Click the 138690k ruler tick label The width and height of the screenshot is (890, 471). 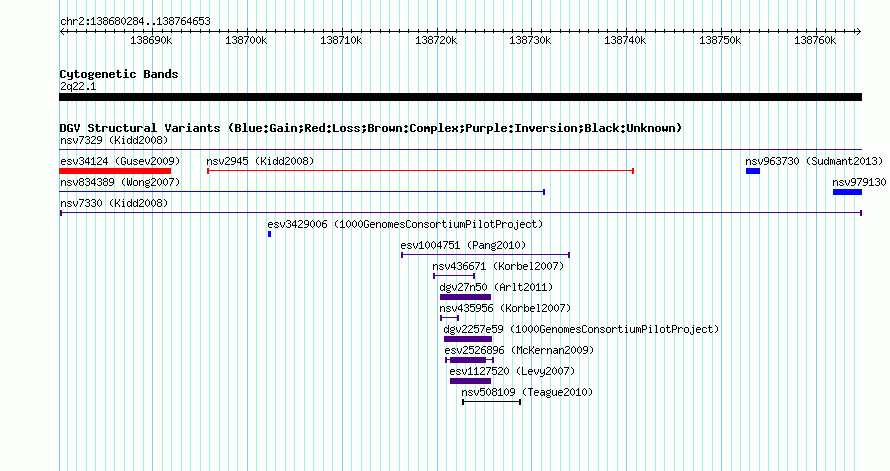click(151, 40)
